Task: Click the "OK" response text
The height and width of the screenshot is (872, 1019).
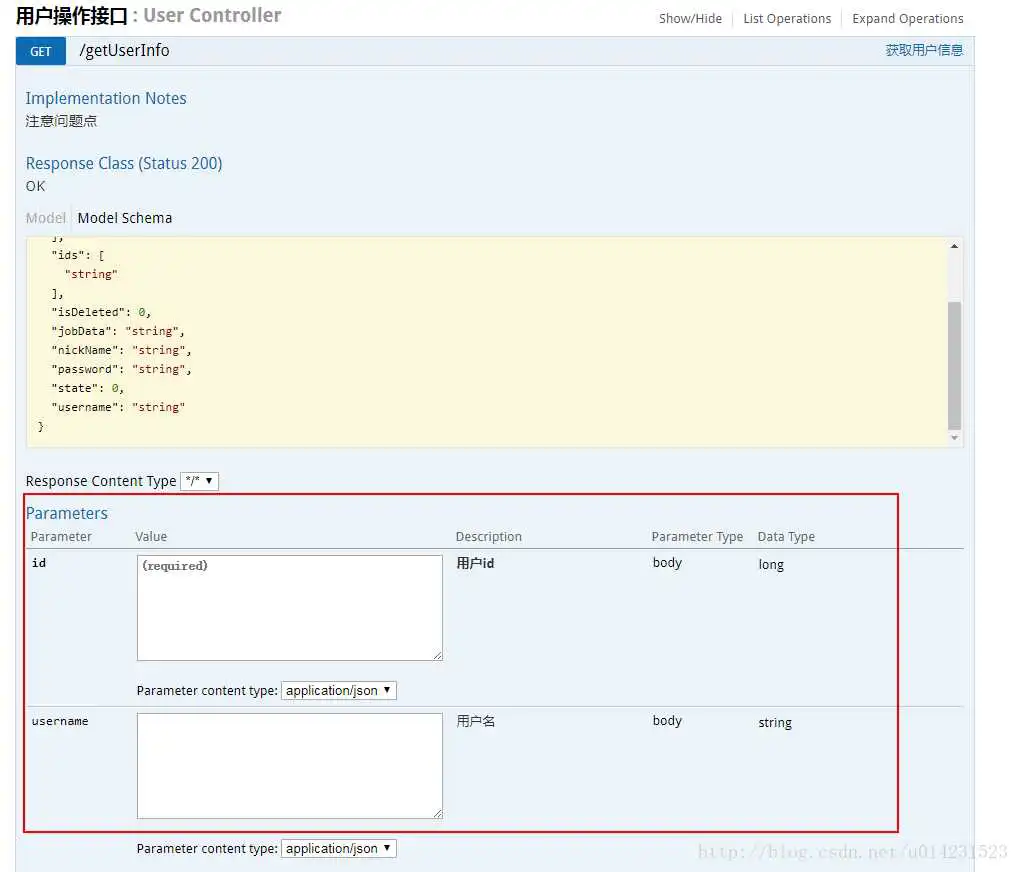Action: (x=36, y=186)
